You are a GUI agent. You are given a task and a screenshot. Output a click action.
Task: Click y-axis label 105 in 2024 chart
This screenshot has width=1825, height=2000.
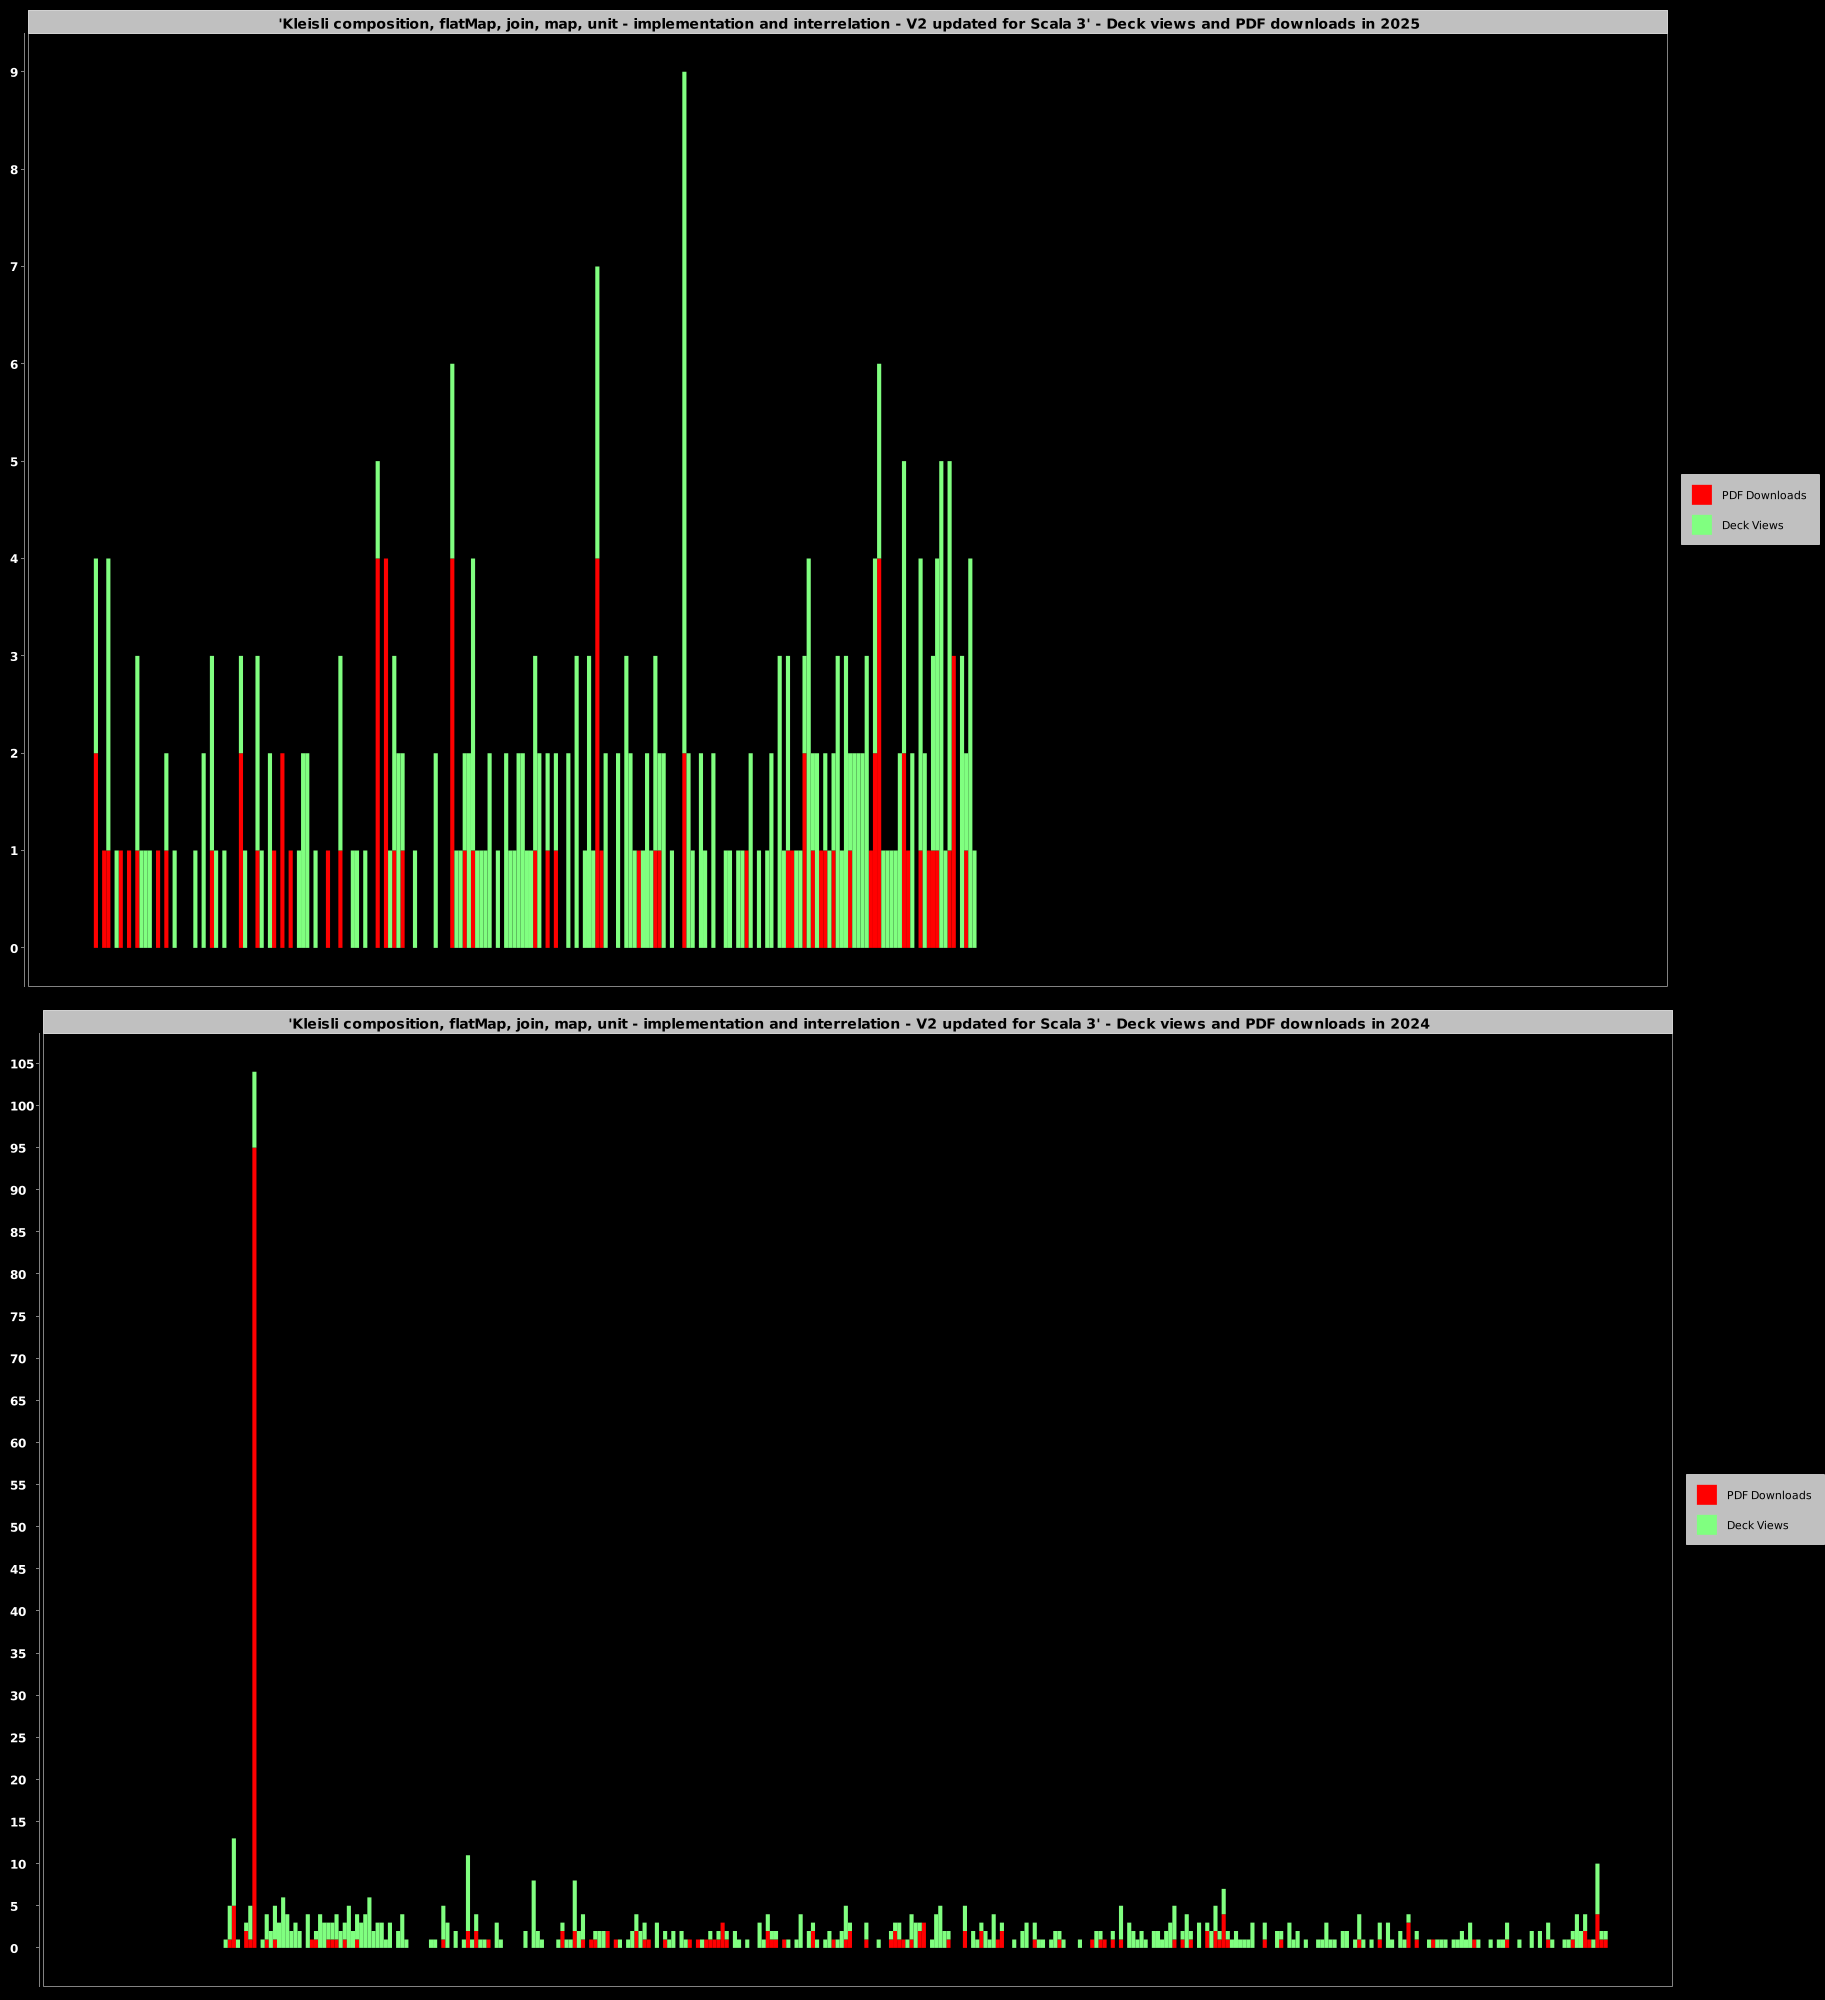coord(22,1064)
